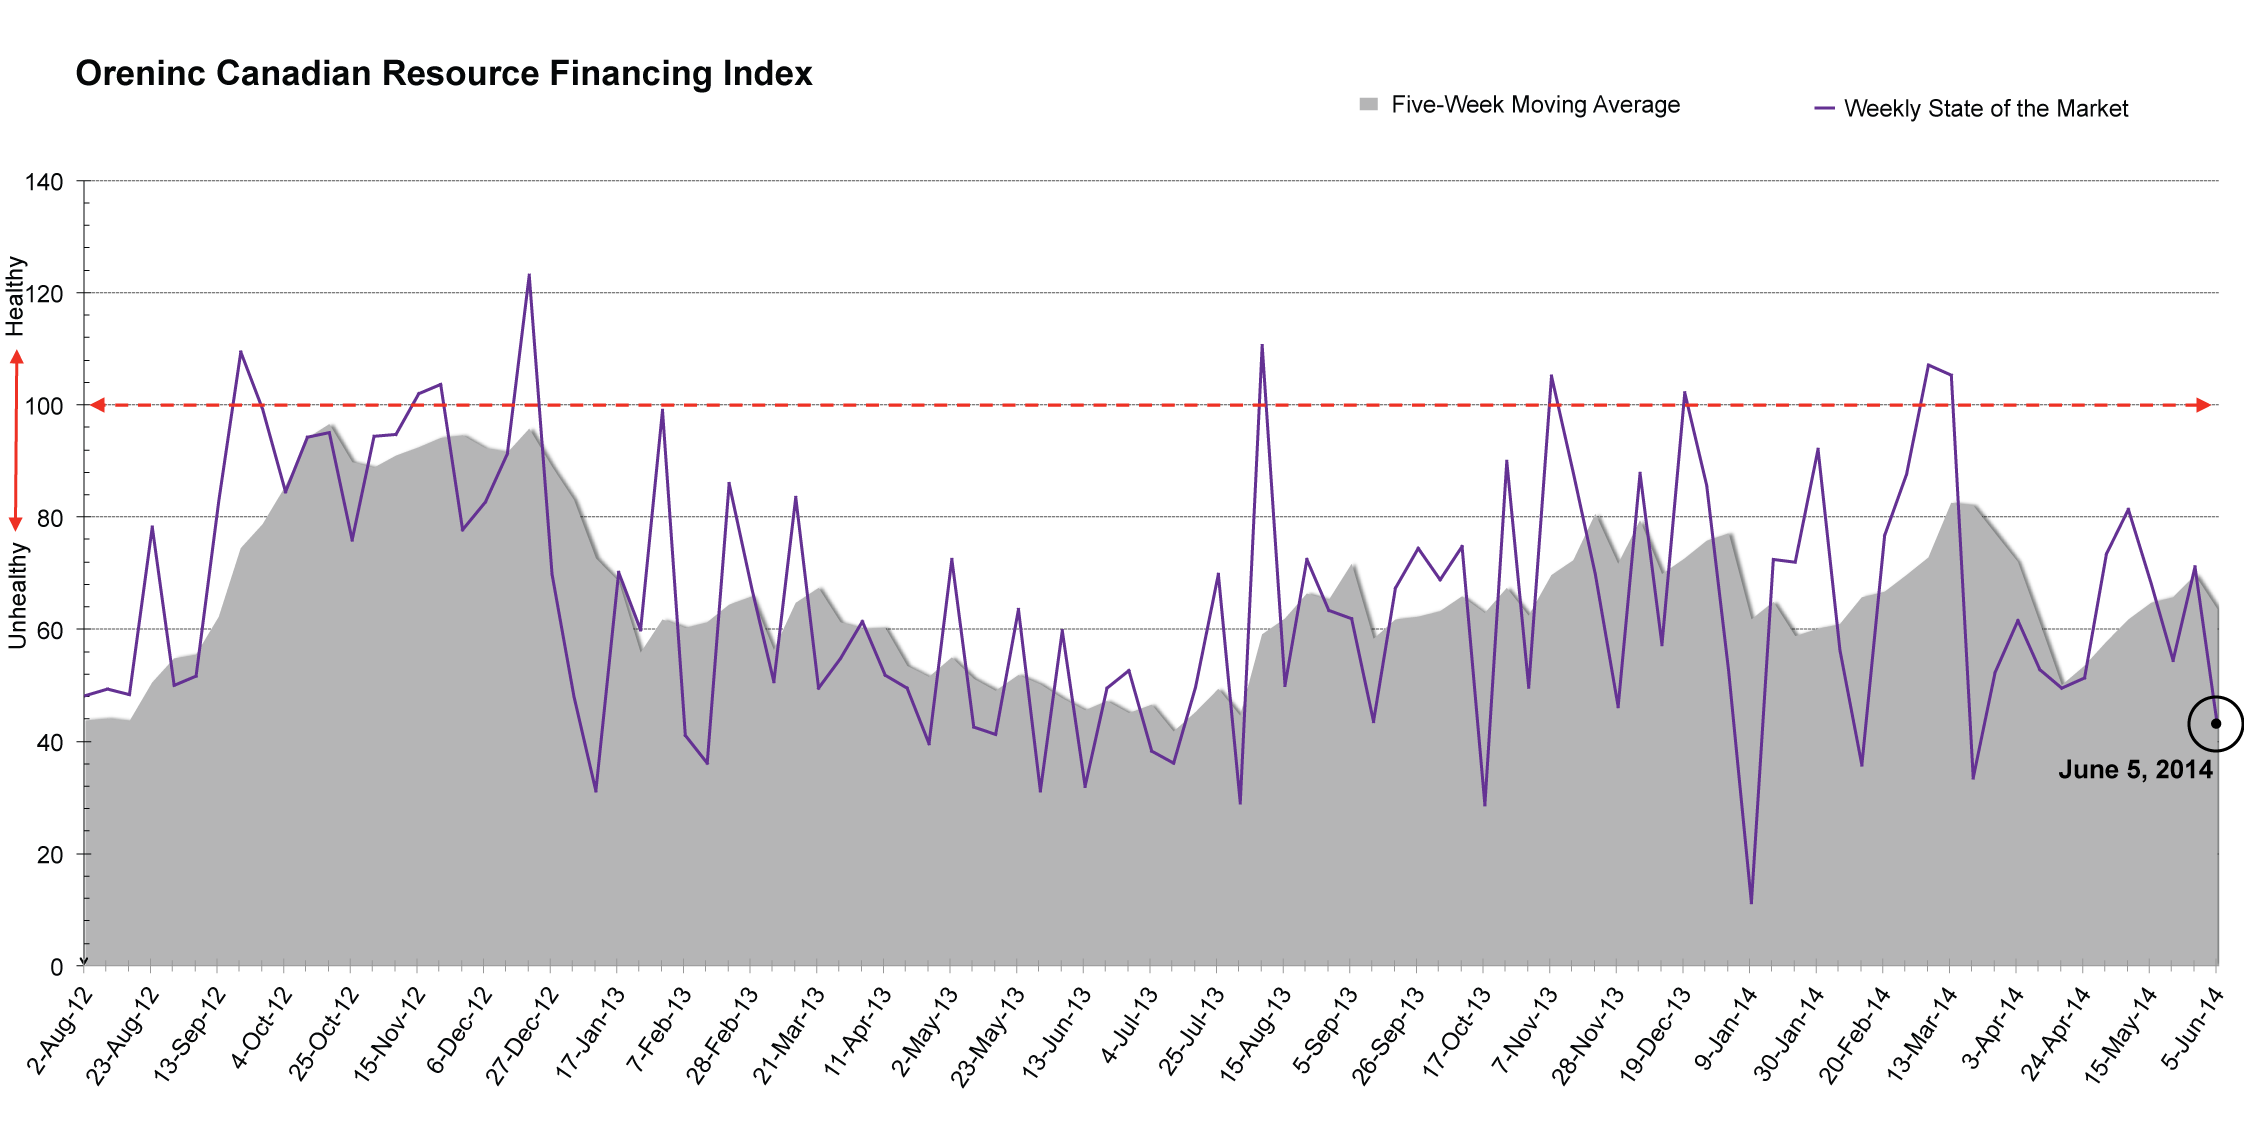Click the 140 y-axis value

click(44, 182)
